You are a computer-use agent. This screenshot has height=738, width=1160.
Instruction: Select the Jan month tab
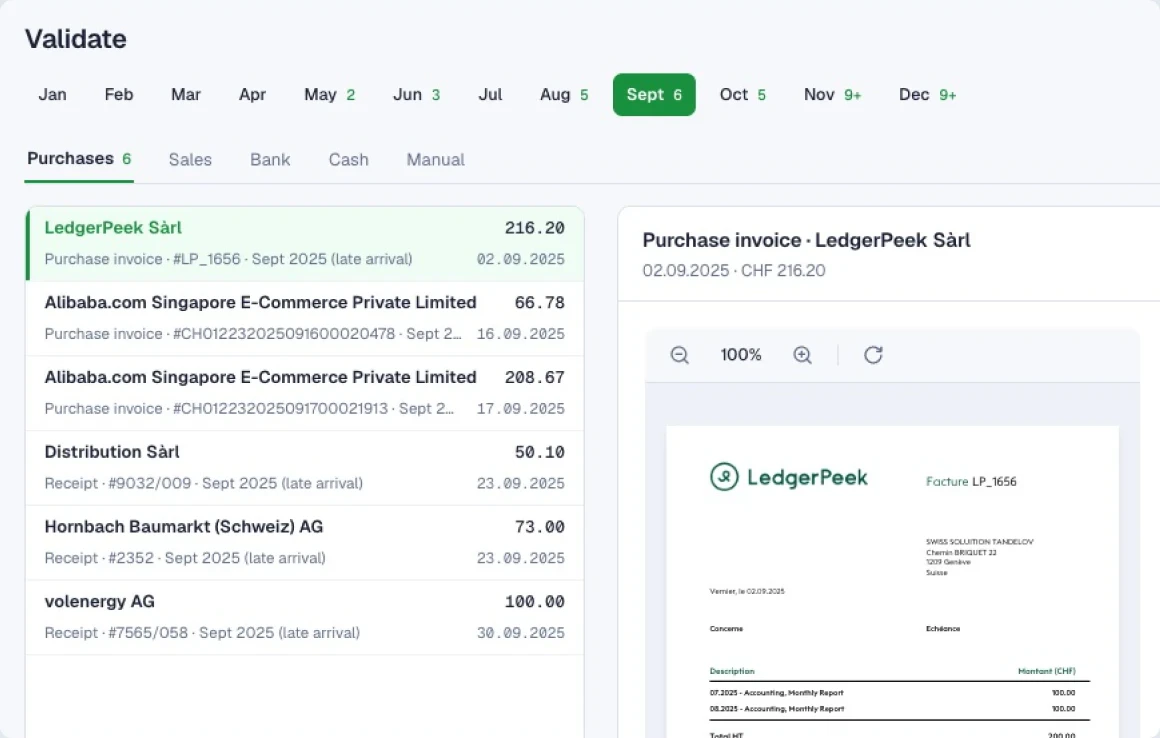(53, 95)
